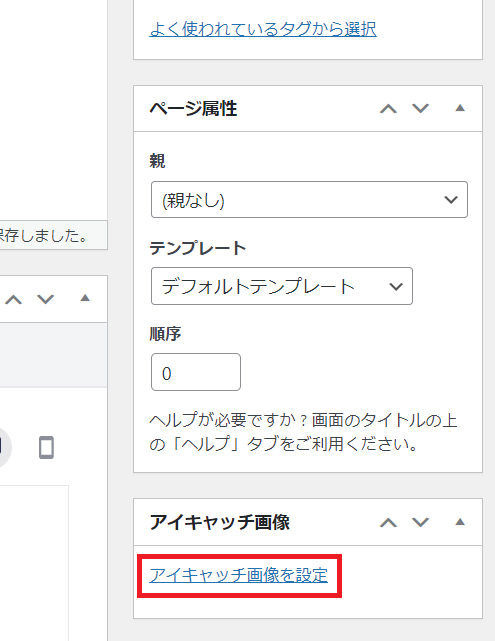This screenshot has height=641, width=495.
Task: Select the highlighted device icon beside the phone icon
Action: (x=3, y=447)
